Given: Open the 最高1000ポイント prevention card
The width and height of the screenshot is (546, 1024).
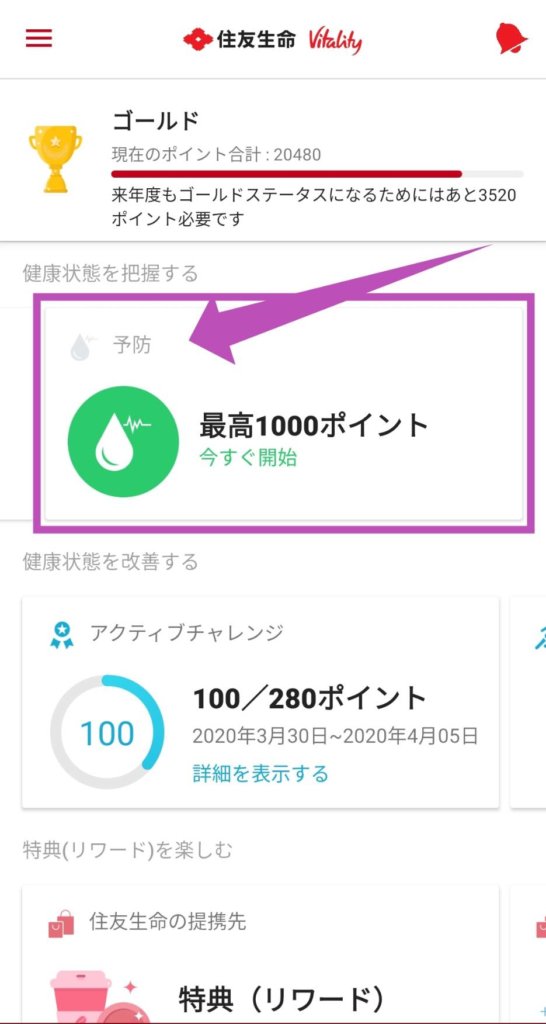Looking at the screenshot, I should [285, 413].
